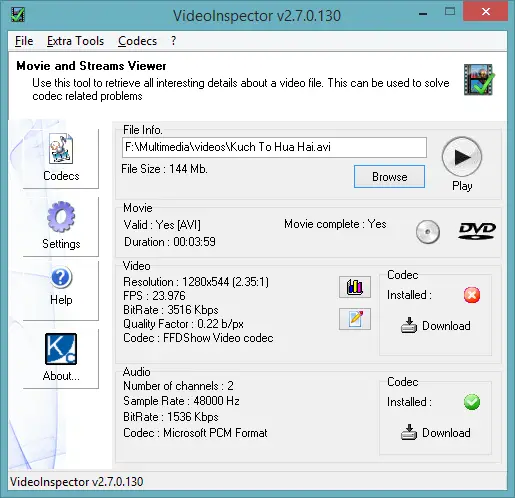This screenshot has width=515, height=498.
Task: Select the 'Resolution : 1280x544 (2.35:1)' text
Action: coord(196,282)
